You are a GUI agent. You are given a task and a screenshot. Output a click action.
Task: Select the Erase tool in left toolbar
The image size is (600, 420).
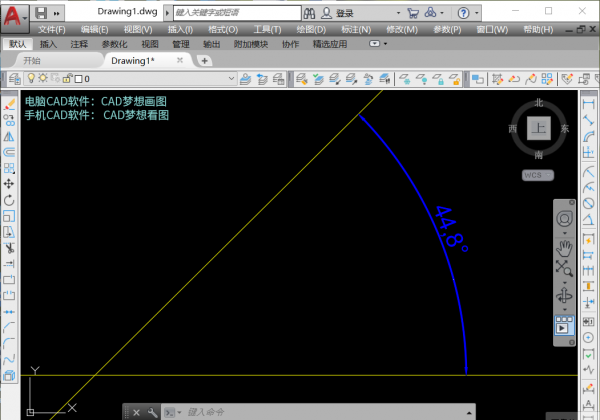(x=9, y=104)
